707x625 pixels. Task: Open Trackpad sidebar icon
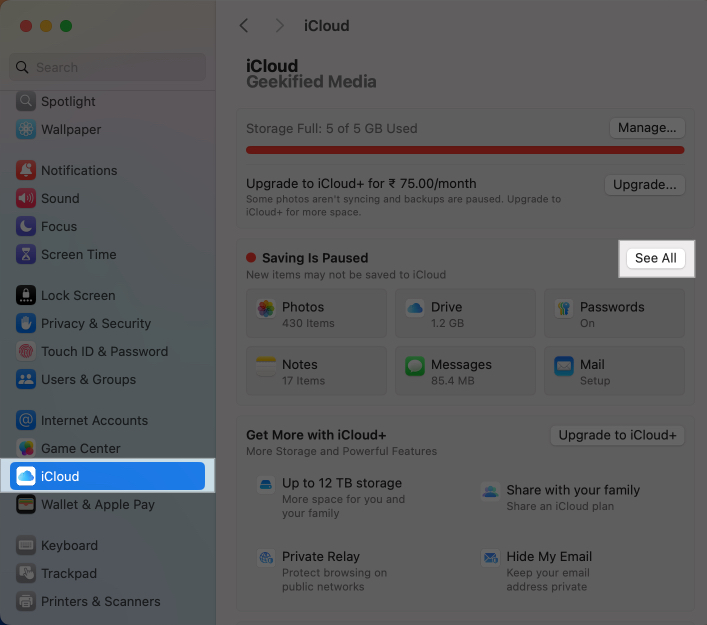point(26,573)
